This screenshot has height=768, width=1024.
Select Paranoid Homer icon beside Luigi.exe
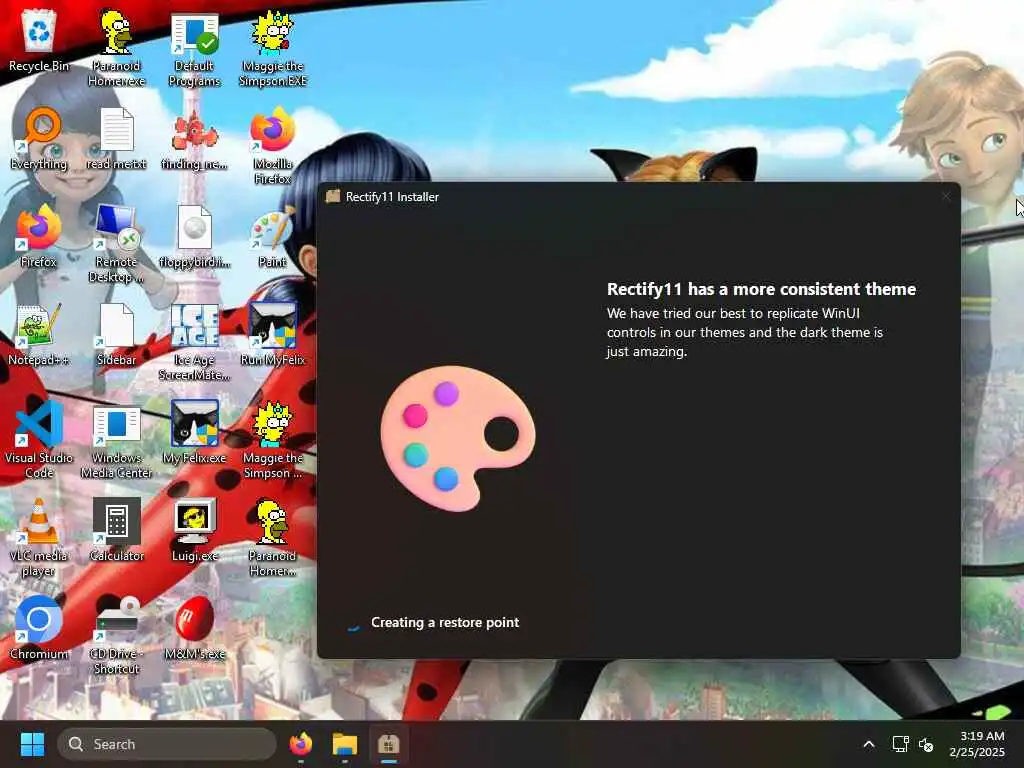pos(273,538)
